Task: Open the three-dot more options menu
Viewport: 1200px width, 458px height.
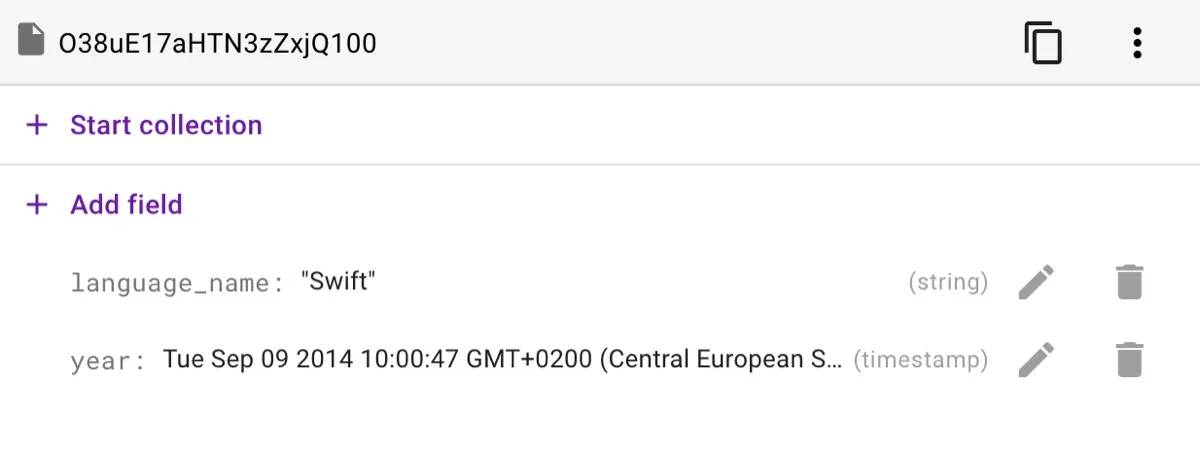Action: [1137, 43]
